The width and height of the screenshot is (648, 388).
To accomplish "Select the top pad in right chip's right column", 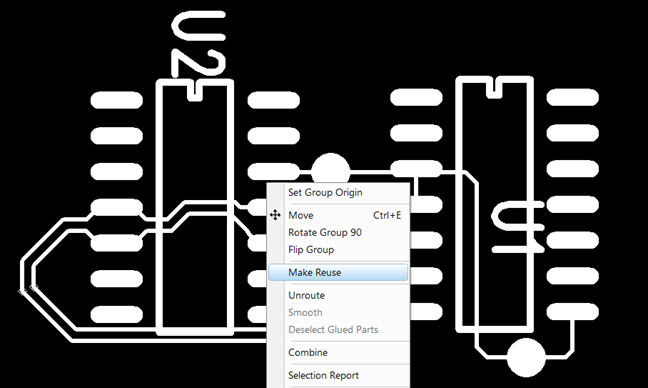I will (x=572, y=98).
